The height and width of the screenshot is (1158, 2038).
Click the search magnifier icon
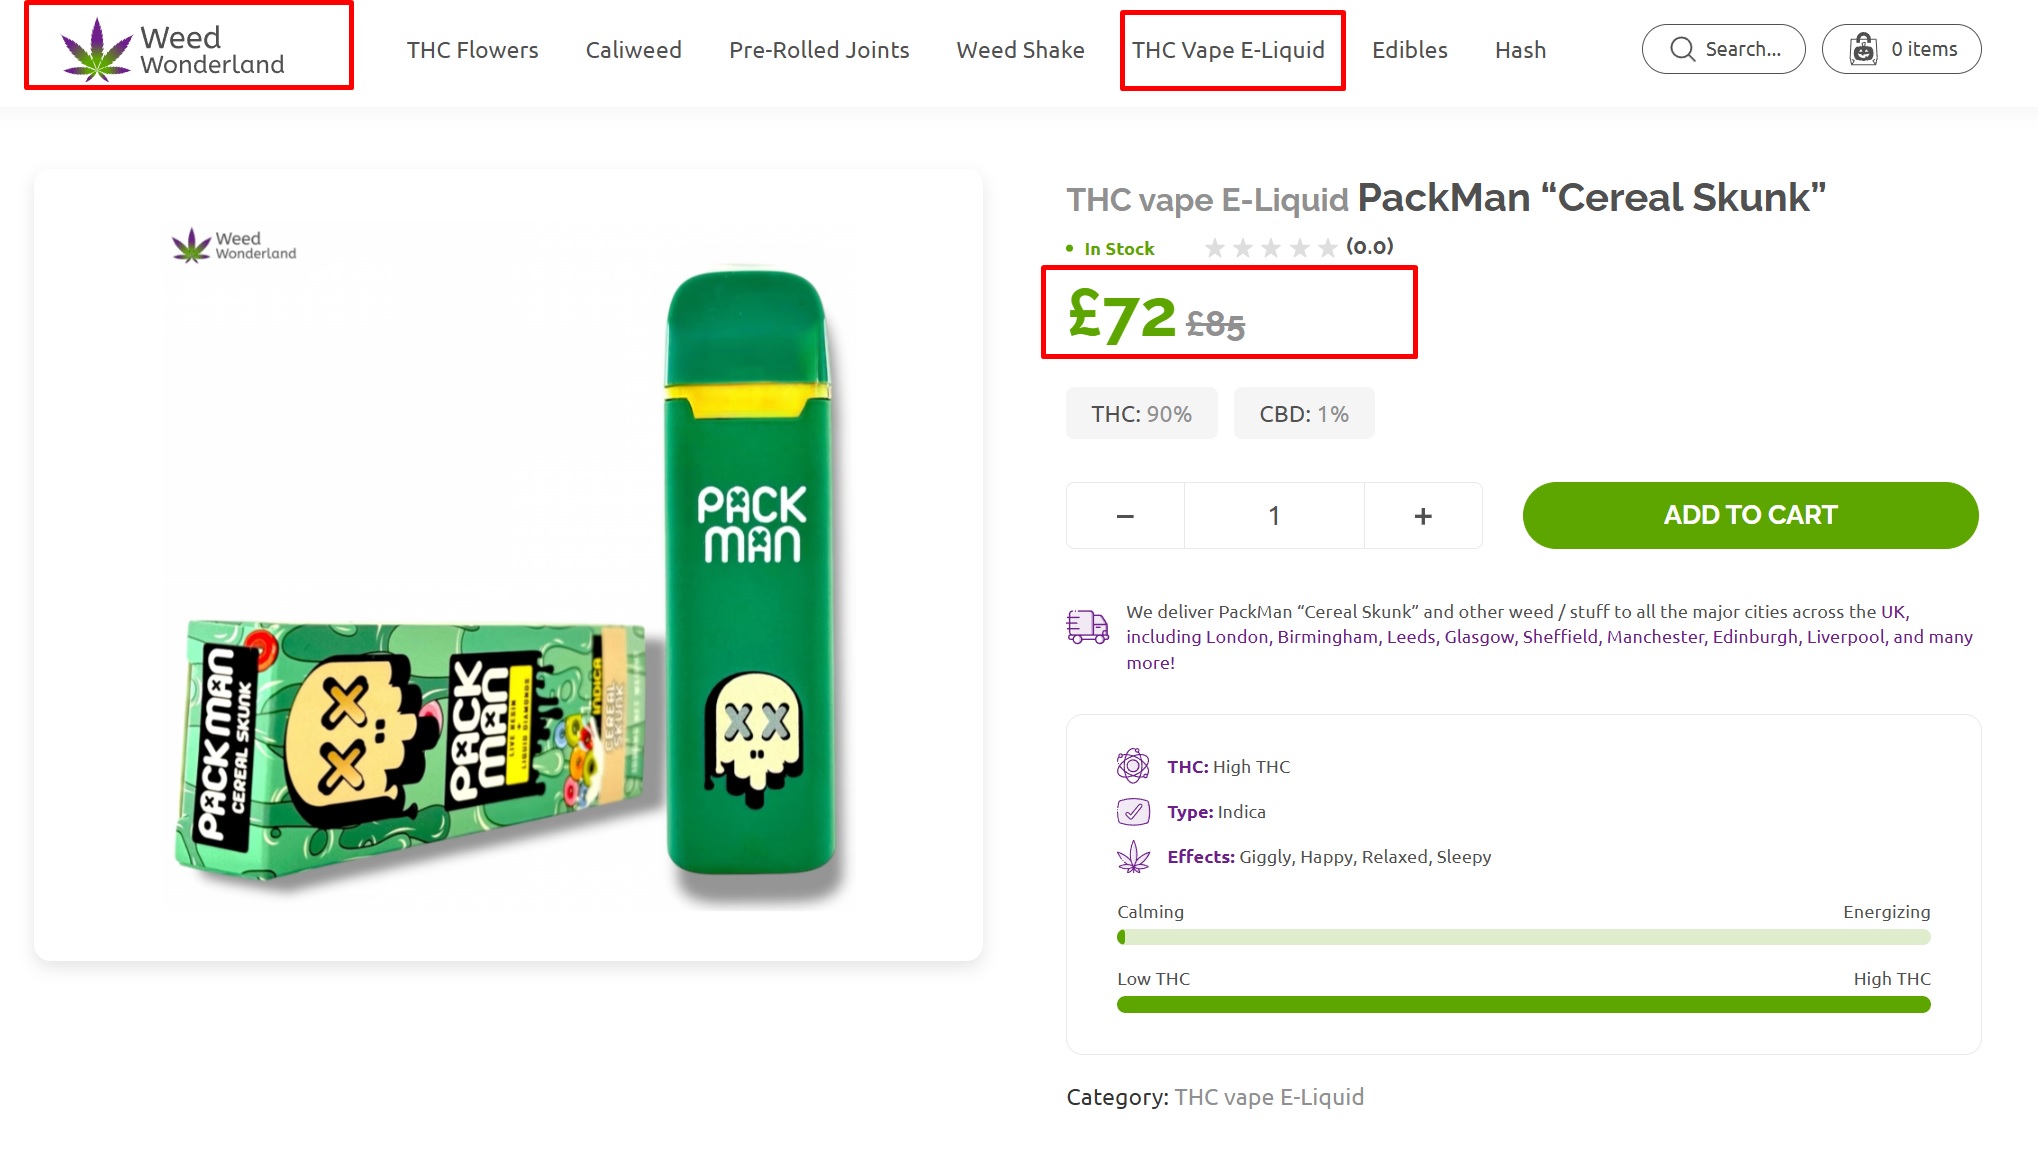pos(1683,49)
